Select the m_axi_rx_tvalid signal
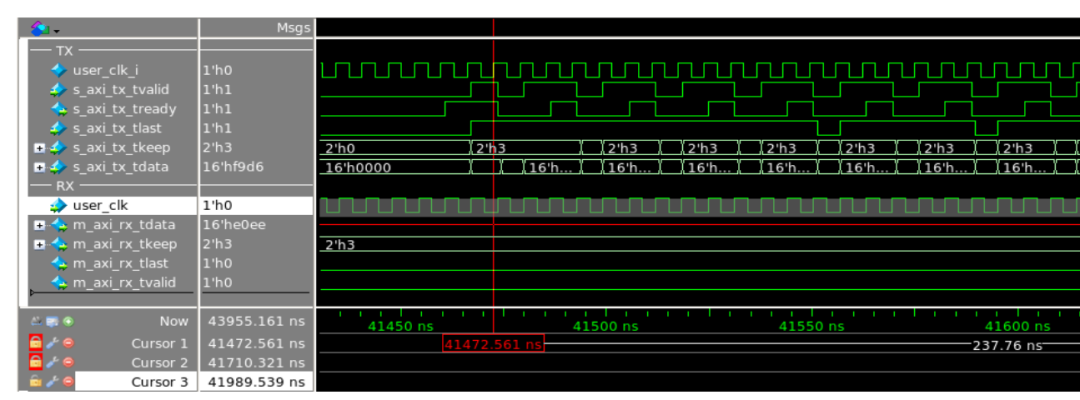 click(x=124, y=282)
